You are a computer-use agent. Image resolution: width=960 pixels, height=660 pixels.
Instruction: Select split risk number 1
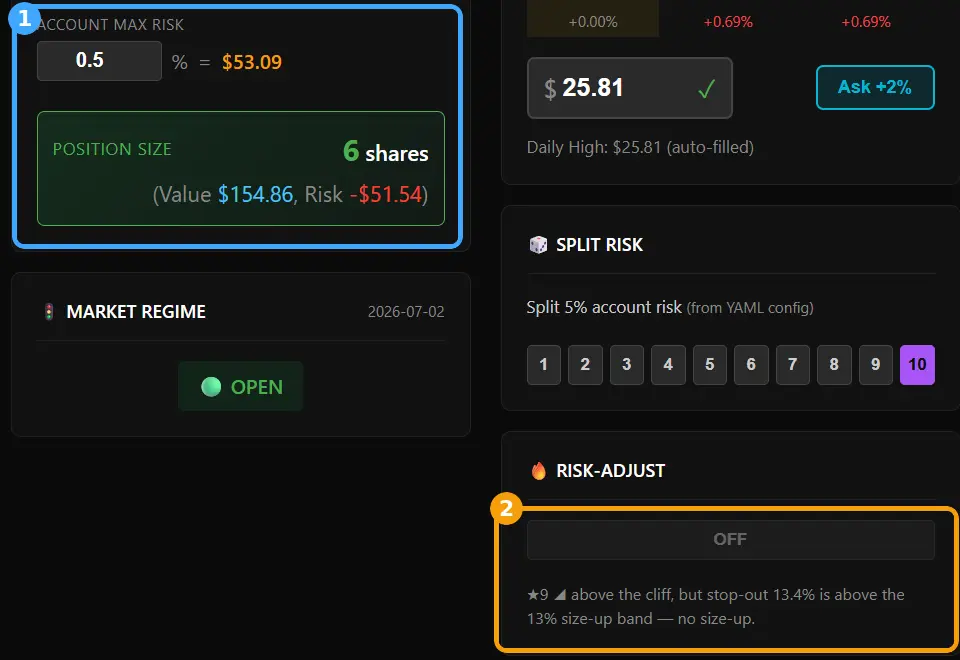544,365
